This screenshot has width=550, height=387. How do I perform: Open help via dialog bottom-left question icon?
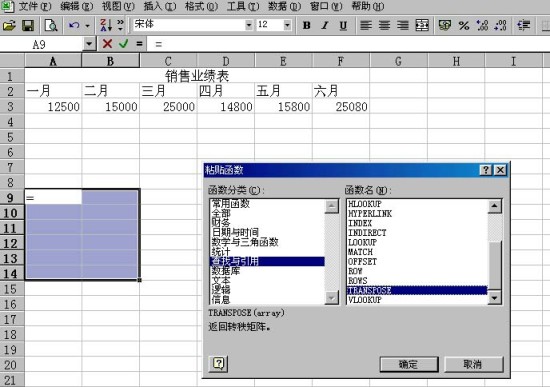[x=219, y=364]
